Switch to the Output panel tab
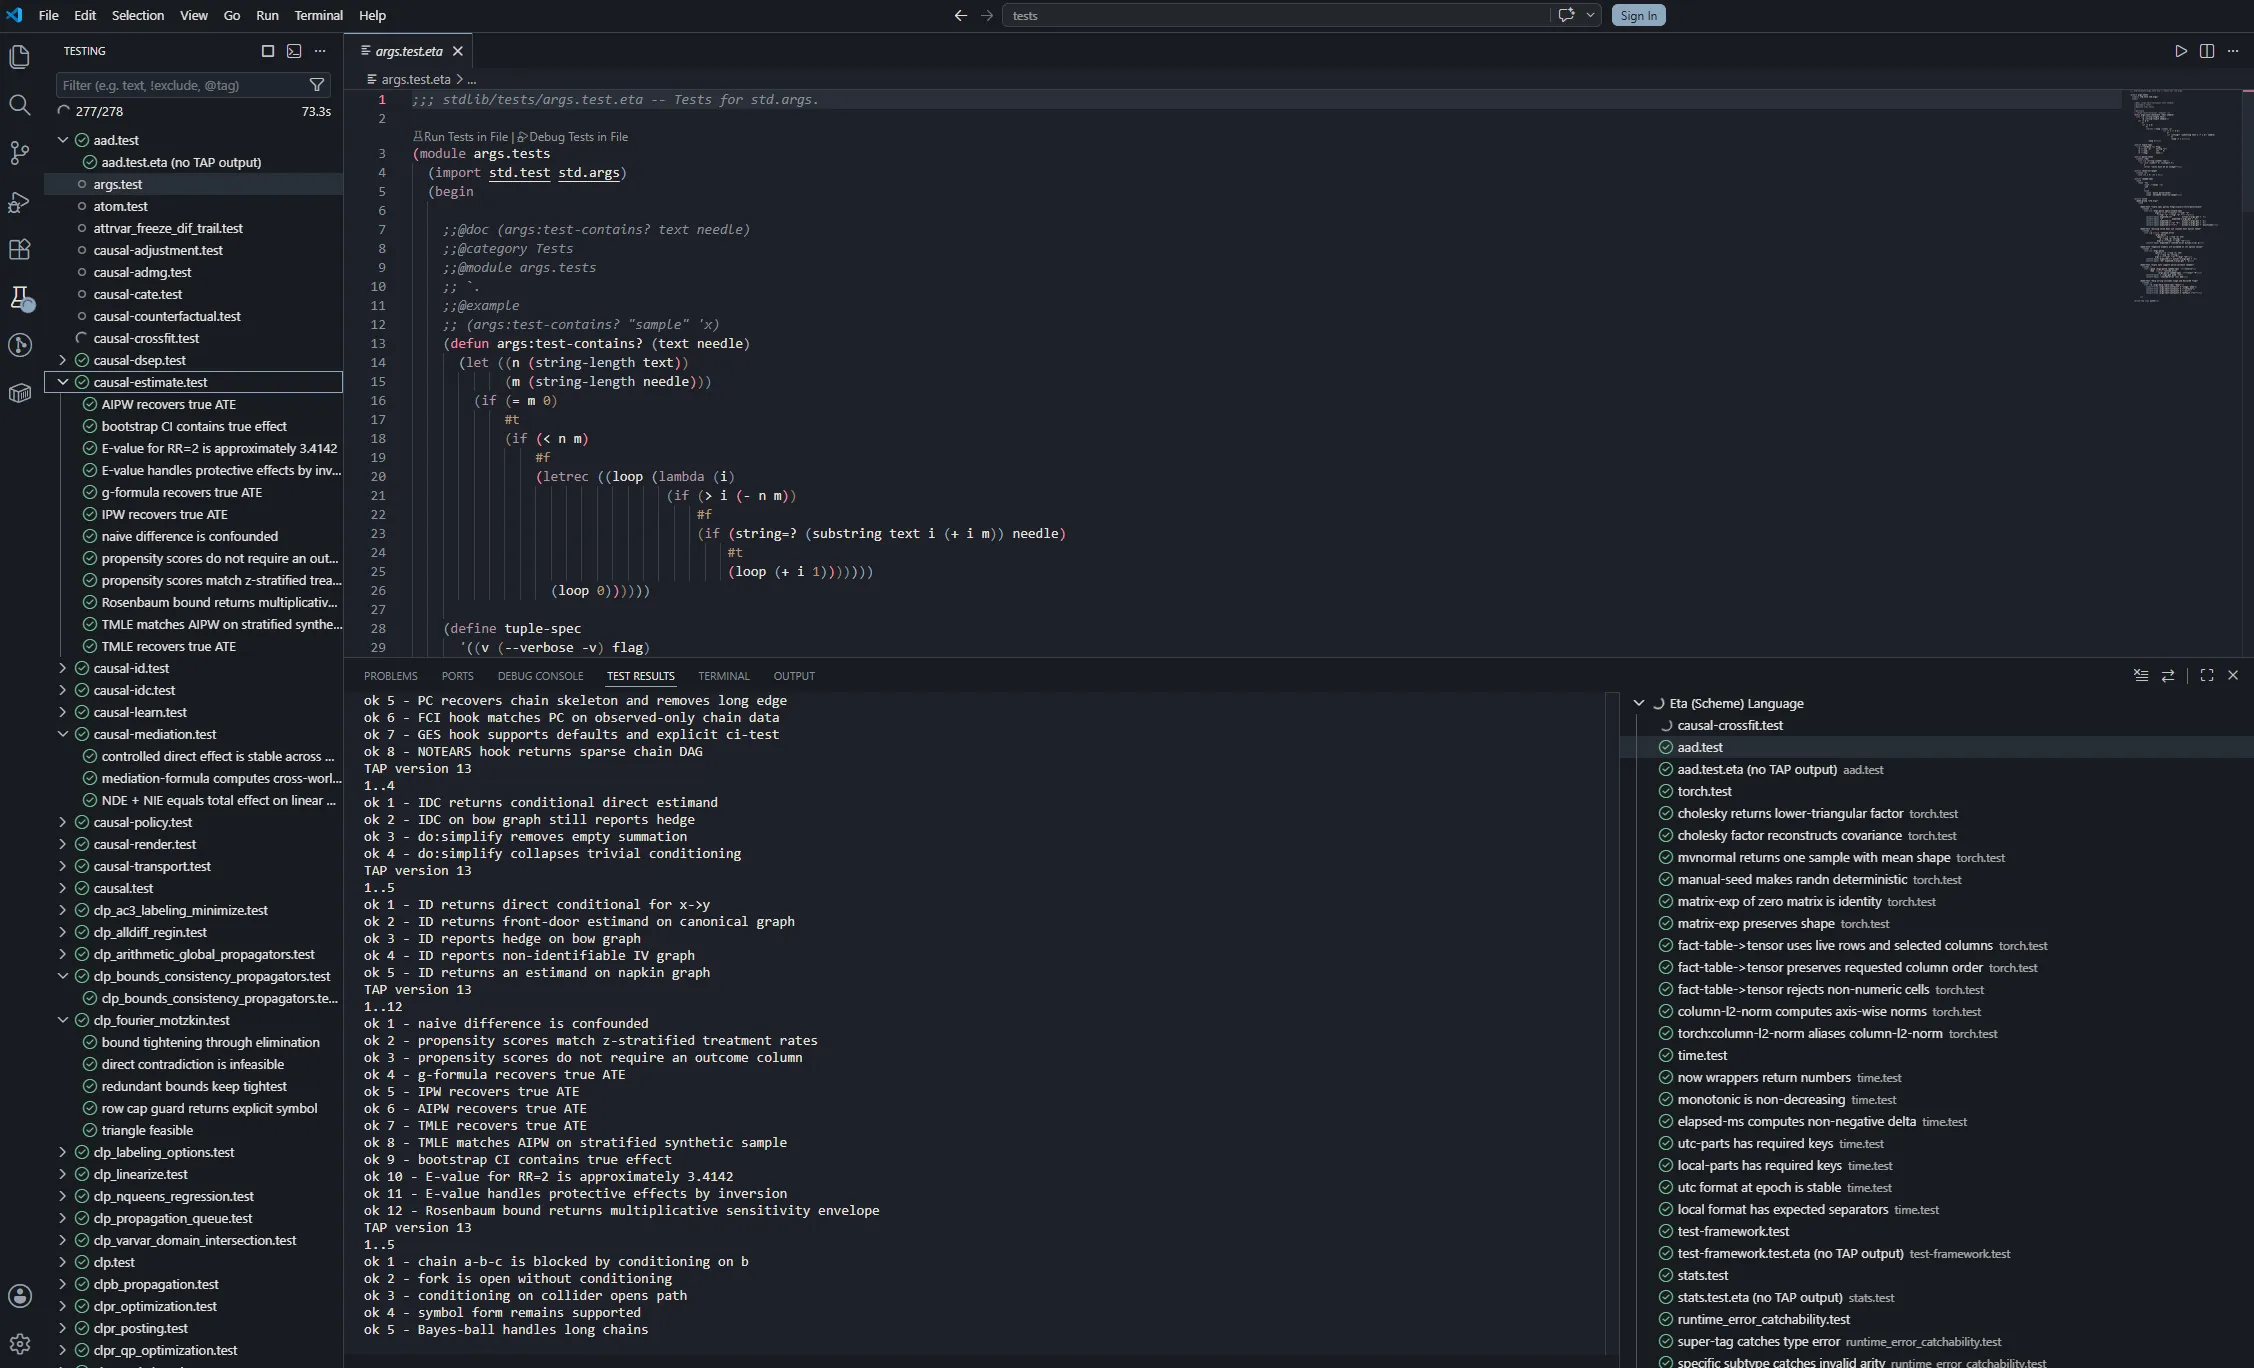The image size is (2254, 1368). pos(794,676)
